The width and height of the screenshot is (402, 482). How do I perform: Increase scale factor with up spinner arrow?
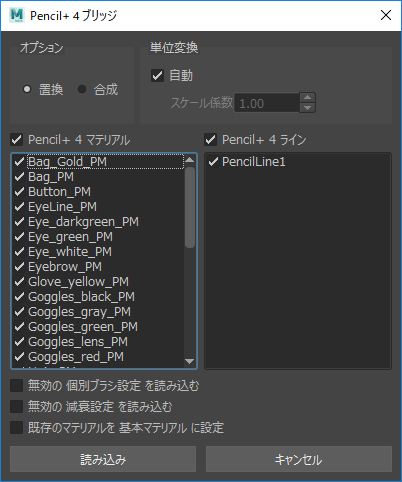[x=307, y=97]
